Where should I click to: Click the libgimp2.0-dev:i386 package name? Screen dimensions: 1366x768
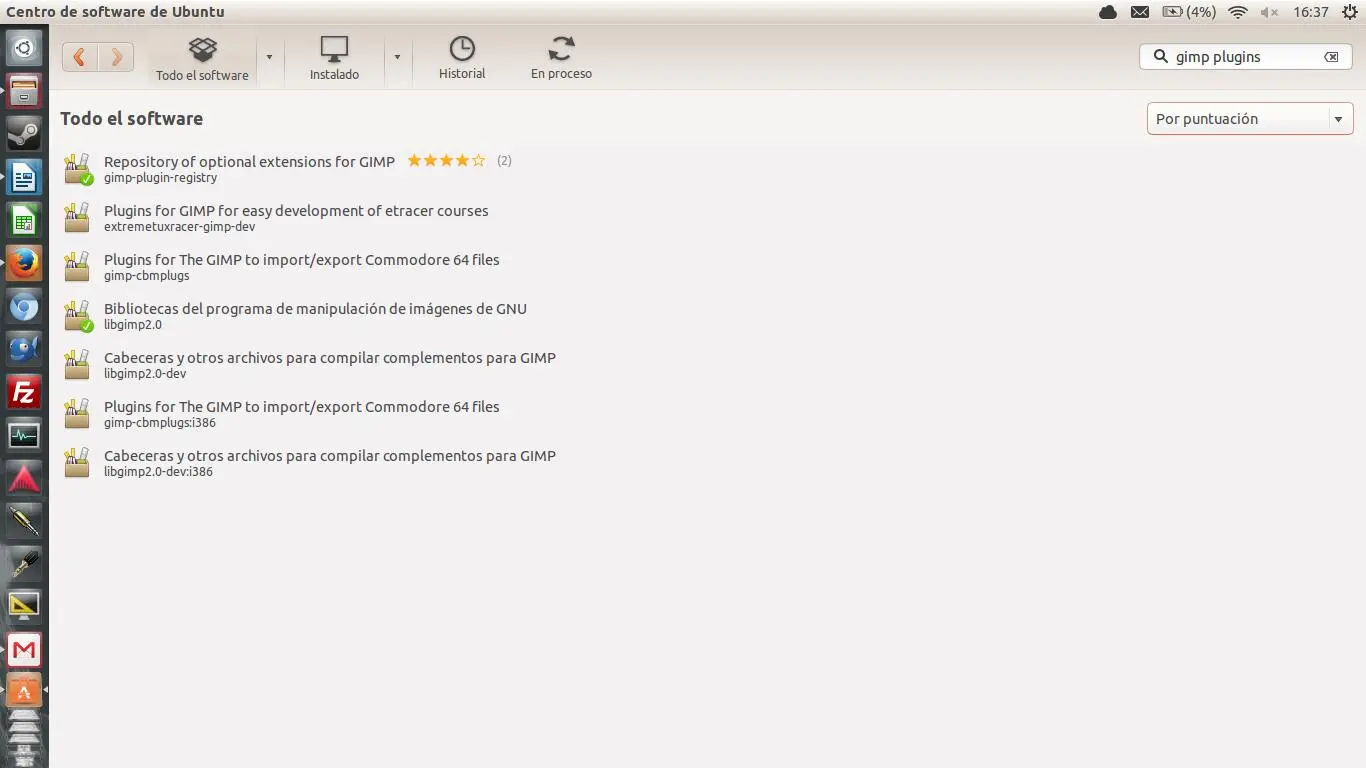pyautogui.click(x=158, y=472)
